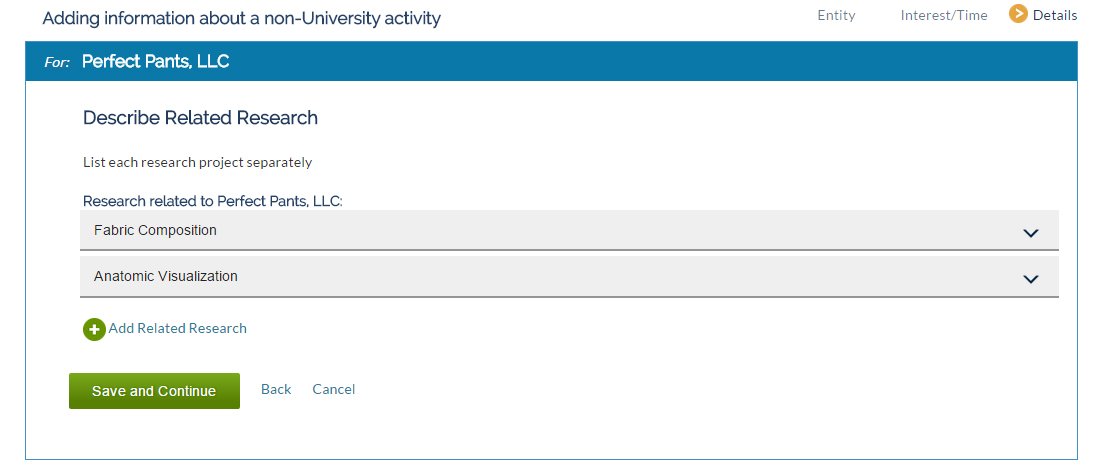
Task: Open the Details step label
Action: [x=1055, y=15]
